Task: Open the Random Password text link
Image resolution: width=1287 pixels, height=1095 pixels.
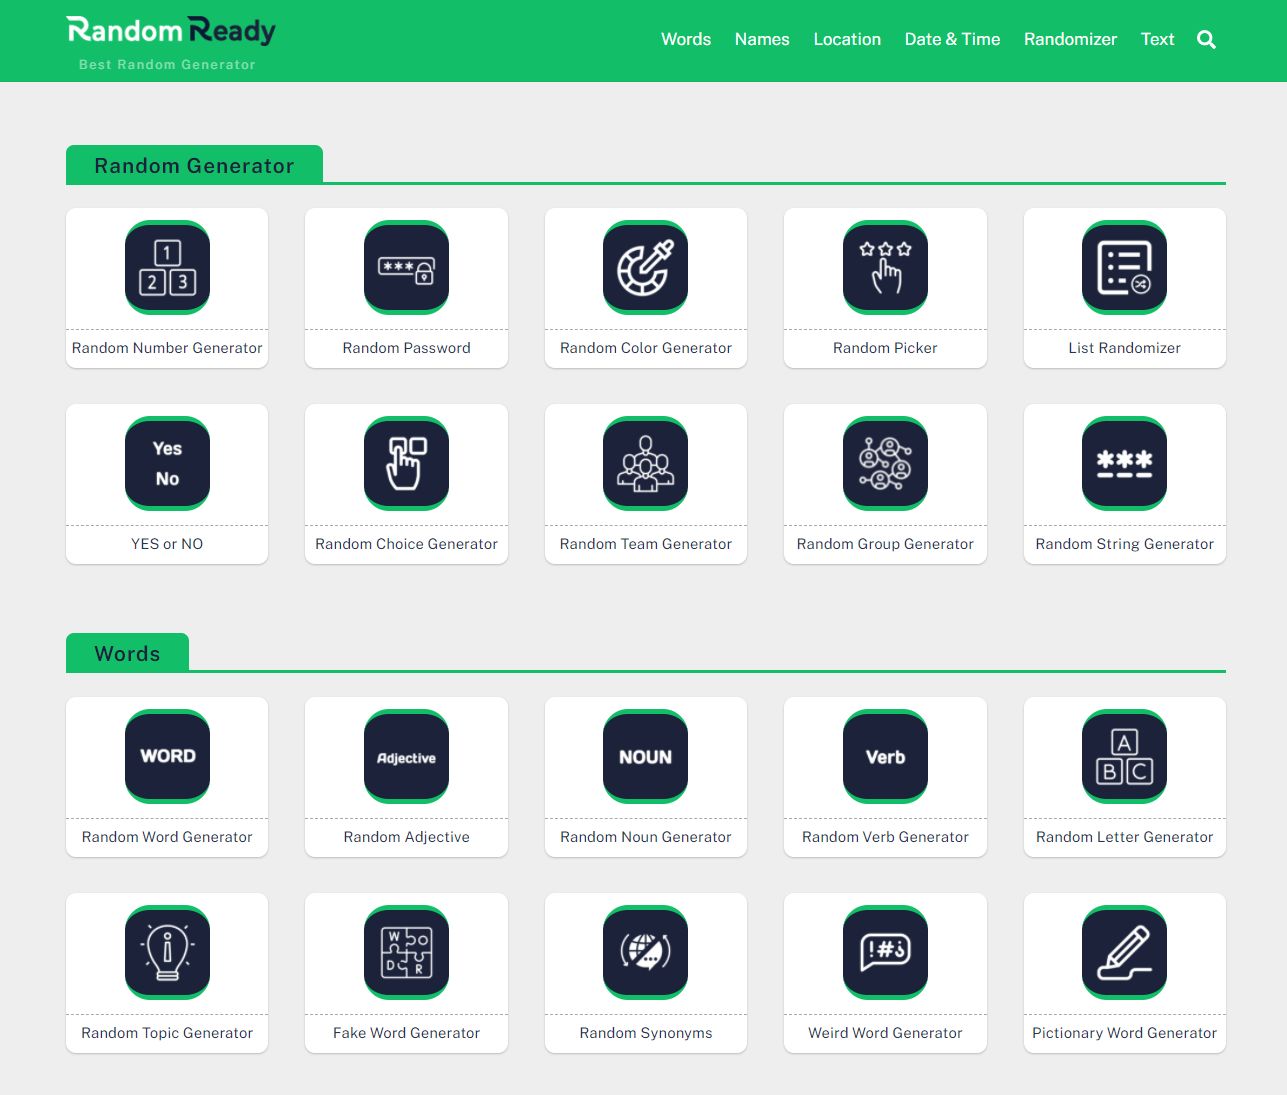Action: click(406, 348)
